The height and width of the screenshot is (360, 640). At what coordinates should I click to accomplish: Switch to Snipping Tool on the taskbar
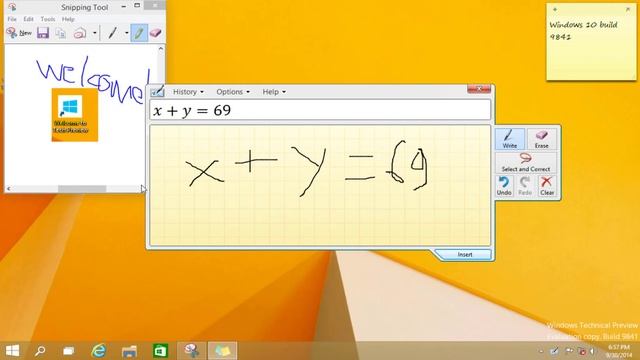(x=191, y=351)
